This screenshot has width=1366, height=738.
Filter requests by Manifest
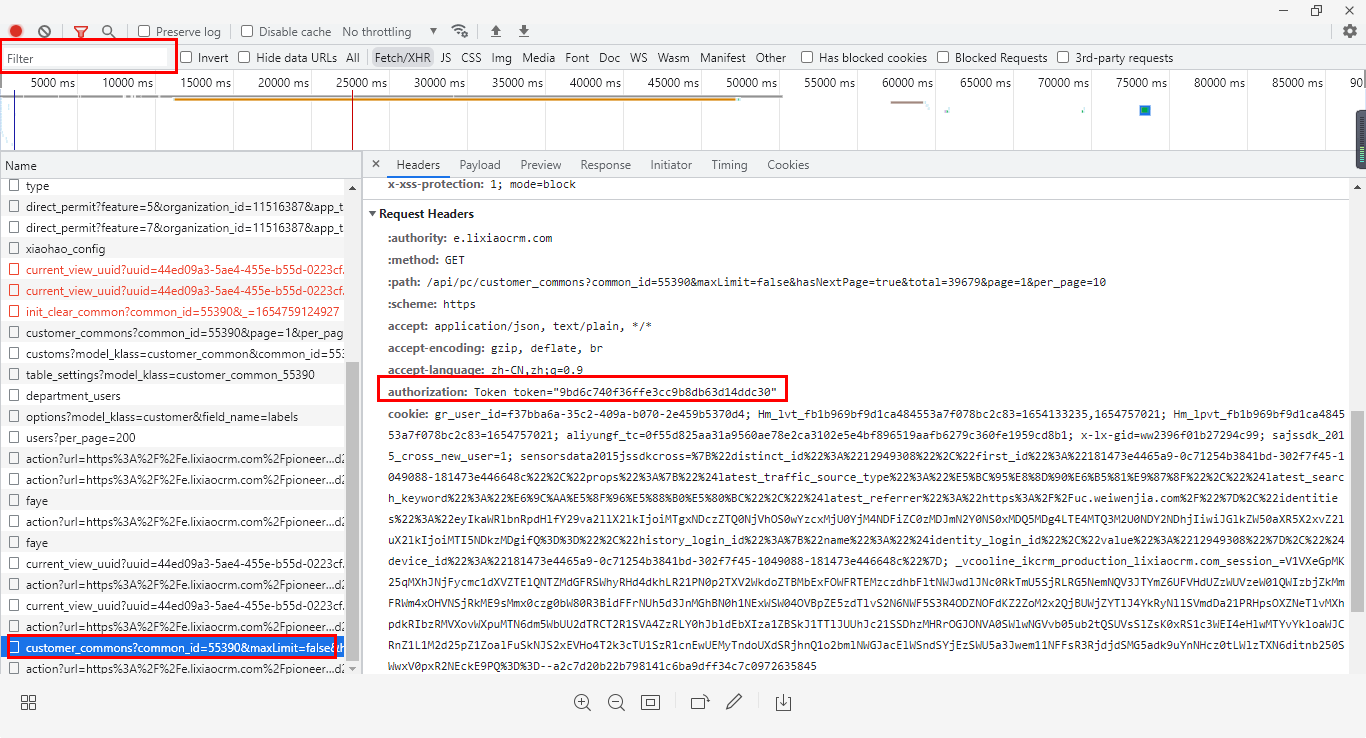click(x=723, y=58)
